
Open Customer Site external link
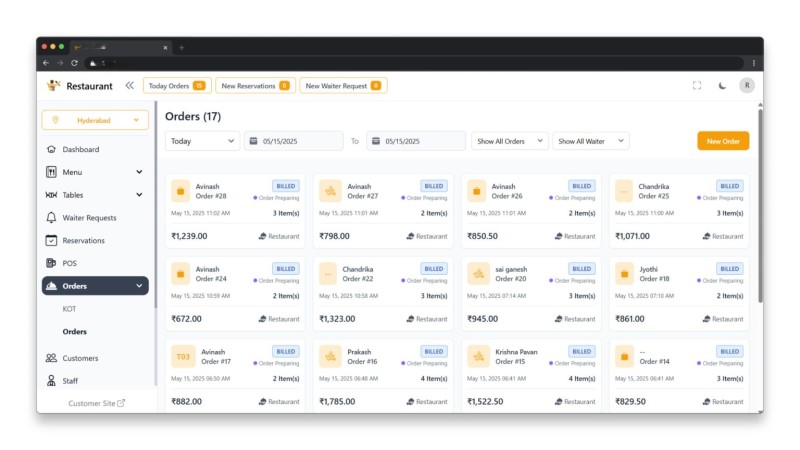click(96, 403)
